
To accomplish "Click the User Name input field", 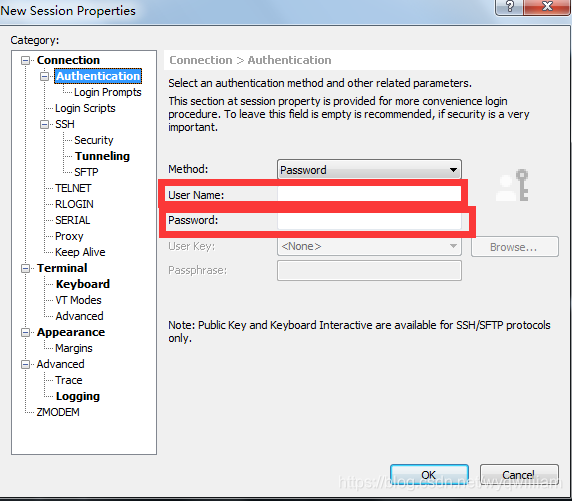I will pyautogui.click(x=369, y=194).
